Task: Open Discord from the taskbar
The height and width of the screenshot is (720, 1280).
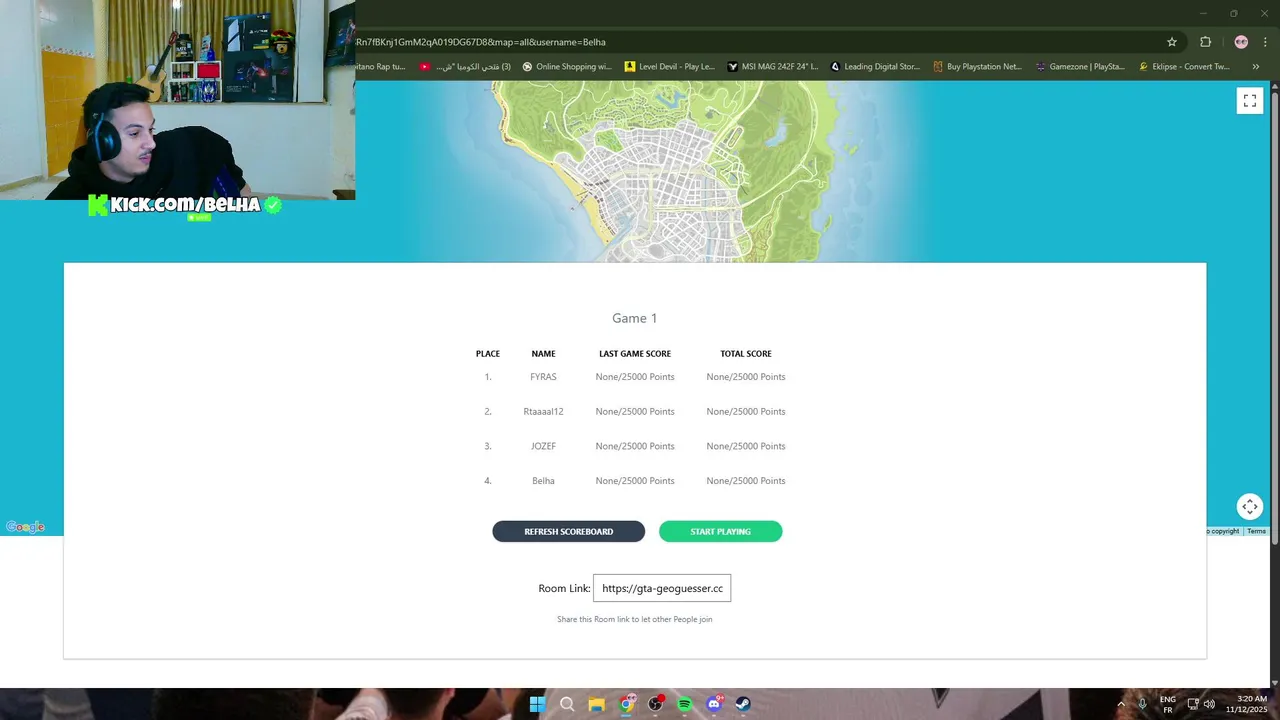Action: [714, 704]
